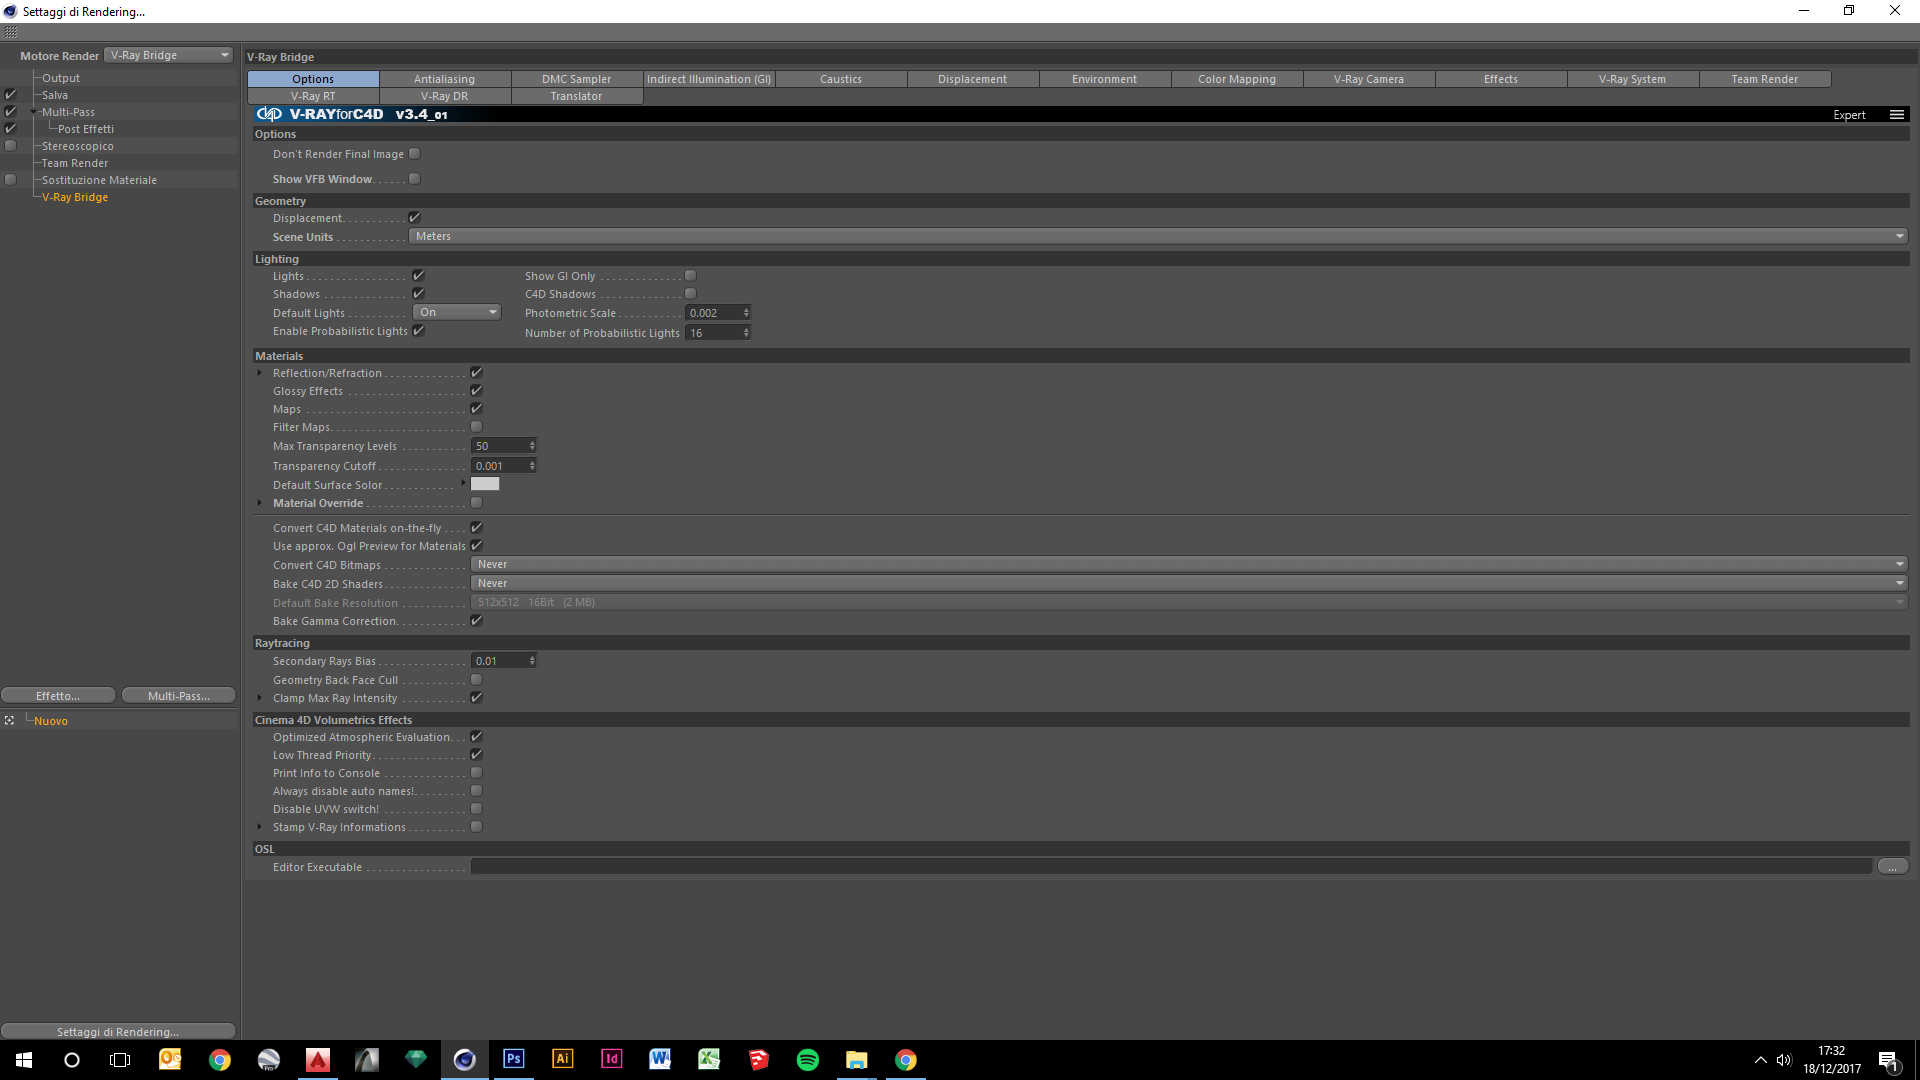The height and width of the screenshot is (1080, 1920).
Task: Open the Scene Units dropdown
Action: 1157,237
